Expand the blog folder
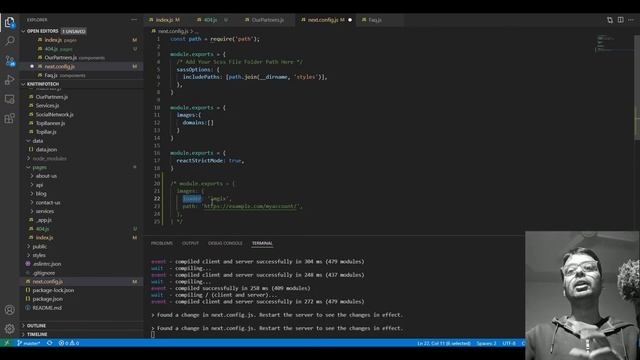640x360 pixels. [32, 193]
